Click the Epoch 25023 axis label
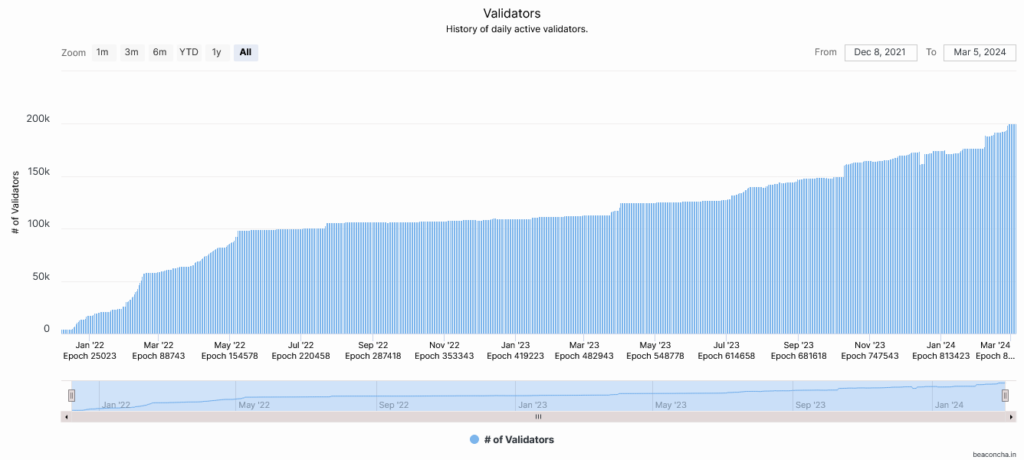Image resolution: width=1024 pixels, height=460 pixels. (x=90, y=356)
